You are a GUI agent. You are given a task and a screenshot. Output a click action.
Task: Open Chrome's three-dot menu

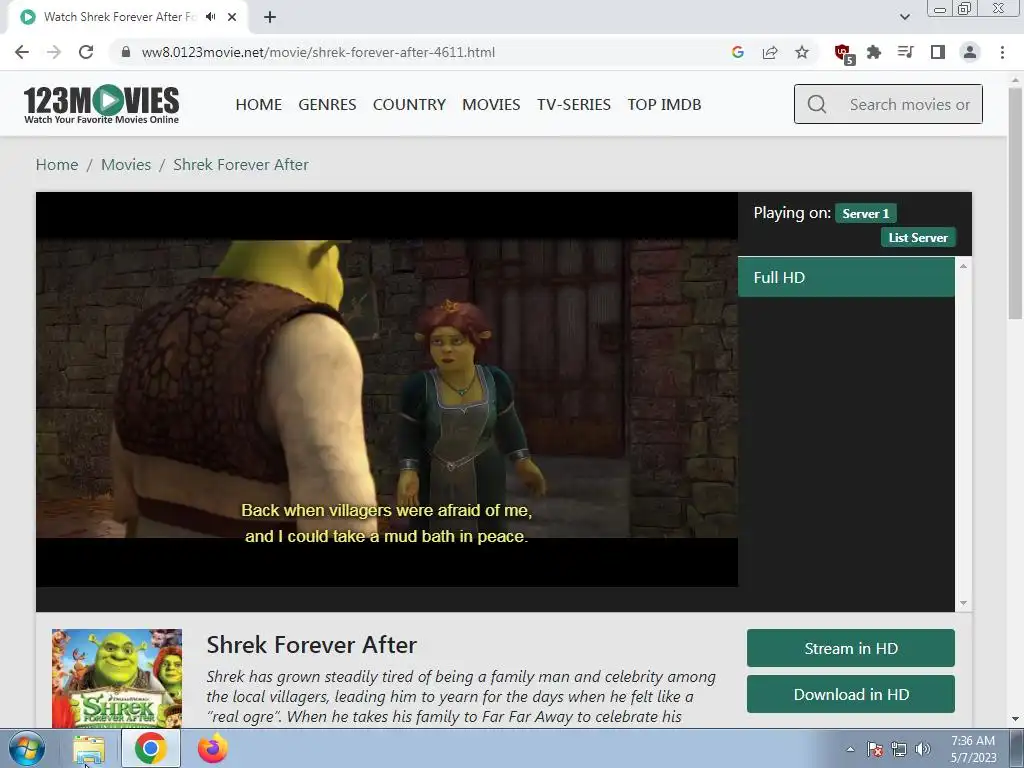point(1002,52)
